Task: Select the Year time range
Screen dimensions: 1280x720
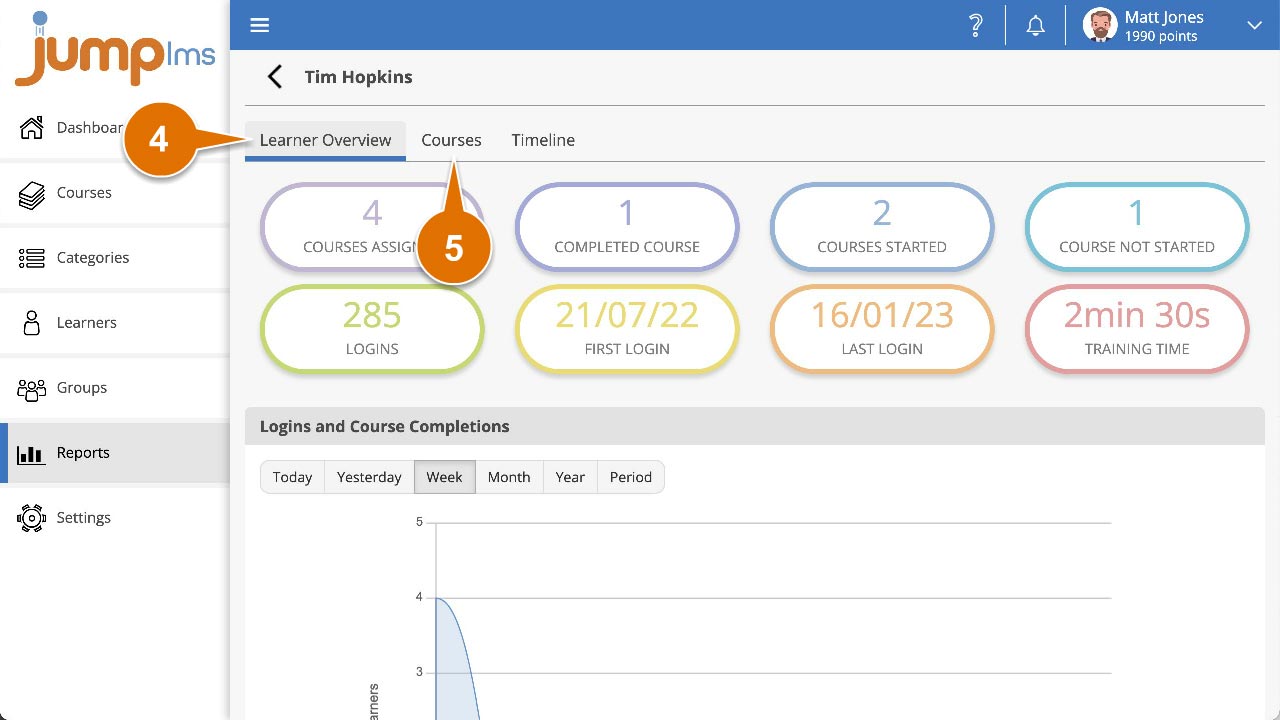Action: [570, 477]
